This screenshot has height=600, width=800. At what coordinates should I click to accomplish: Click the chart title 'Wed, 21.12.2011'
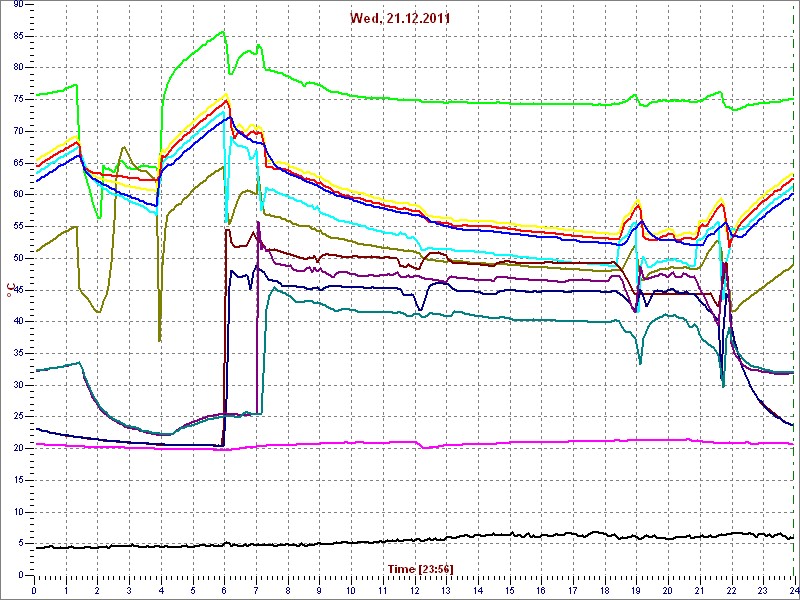(399, 18)
